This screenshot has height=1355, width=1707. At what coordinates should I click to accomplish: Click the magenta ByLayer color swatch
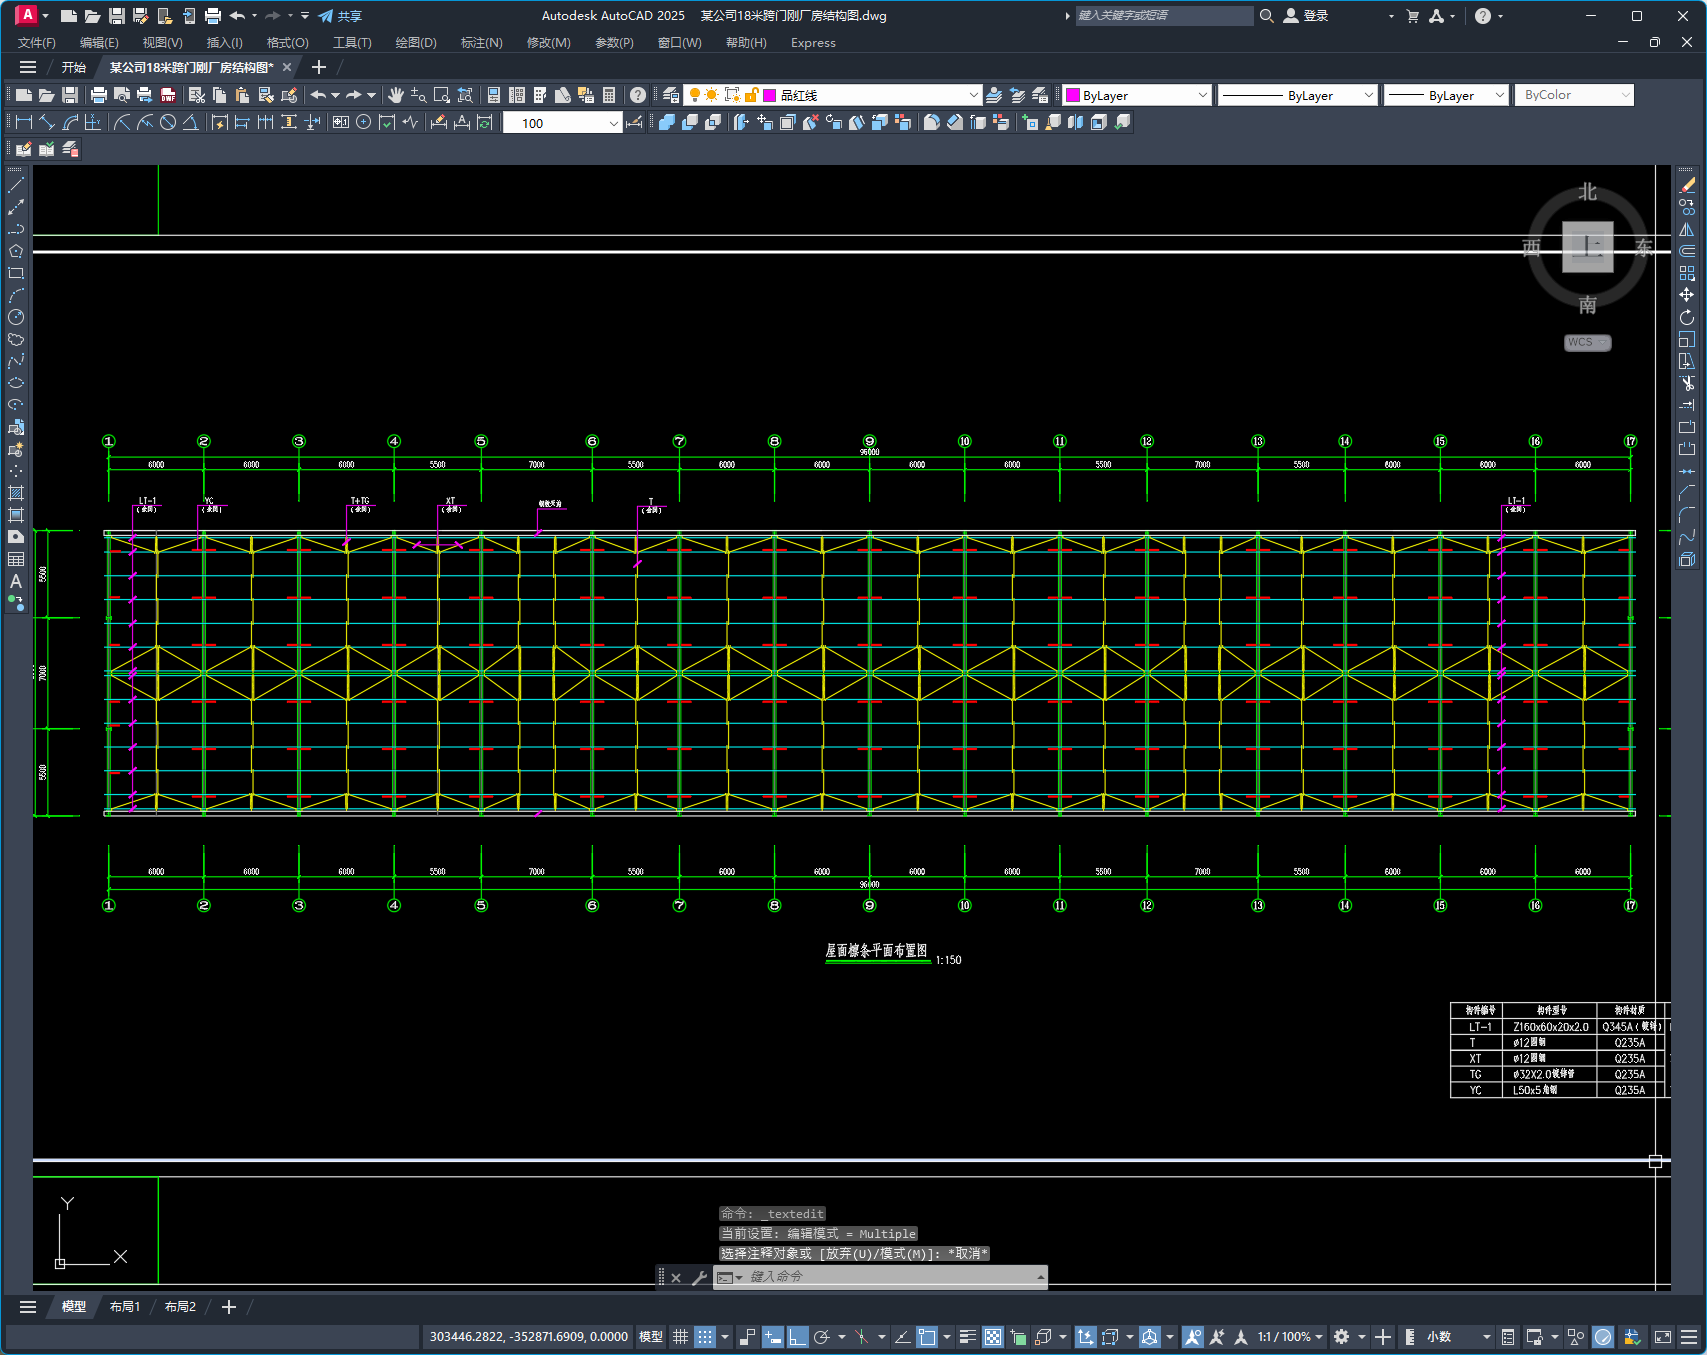1073,95
